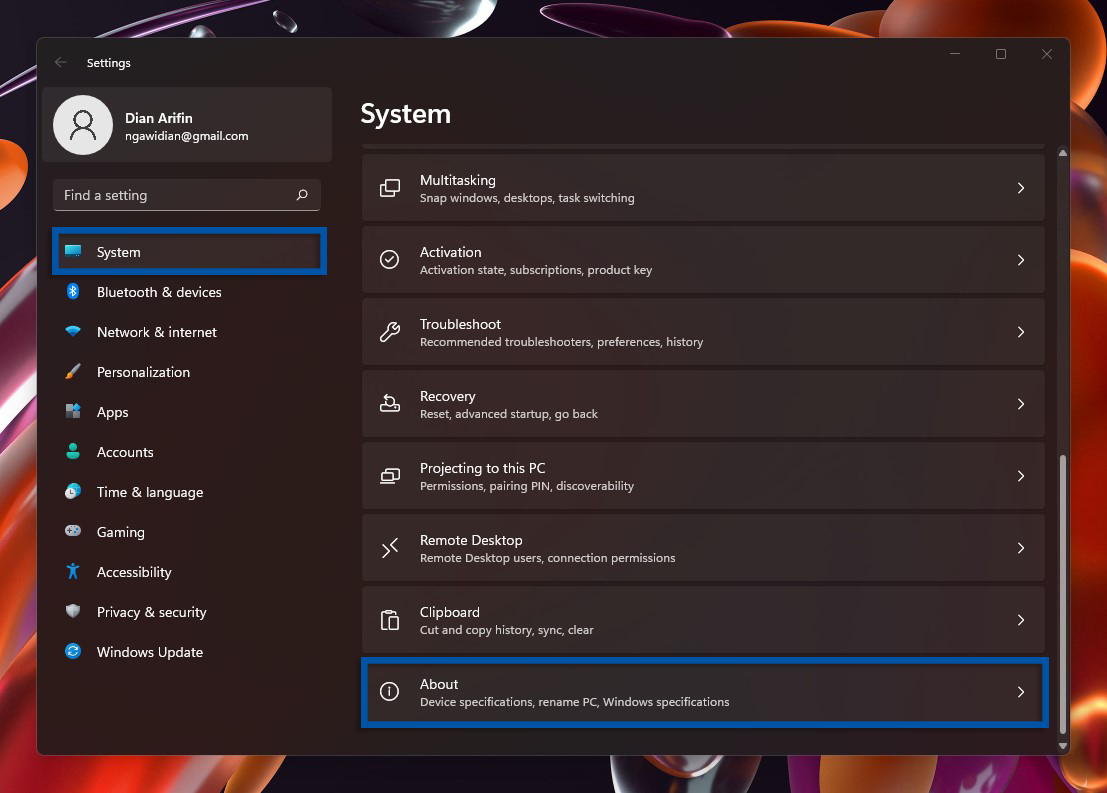The image size is (1107, 793).
Task: Open Network & internet settings via globe icon
Action: coord(73,331)
